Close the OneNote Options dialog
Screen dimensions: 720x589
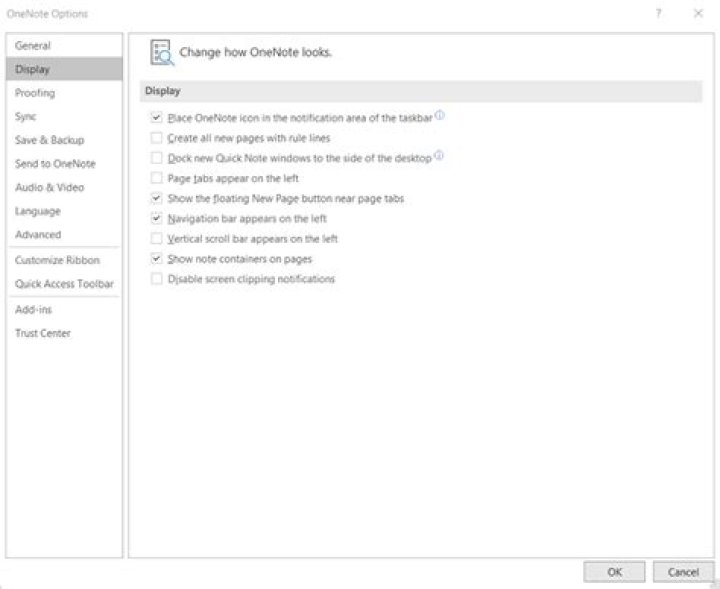(x=698, y=13)
